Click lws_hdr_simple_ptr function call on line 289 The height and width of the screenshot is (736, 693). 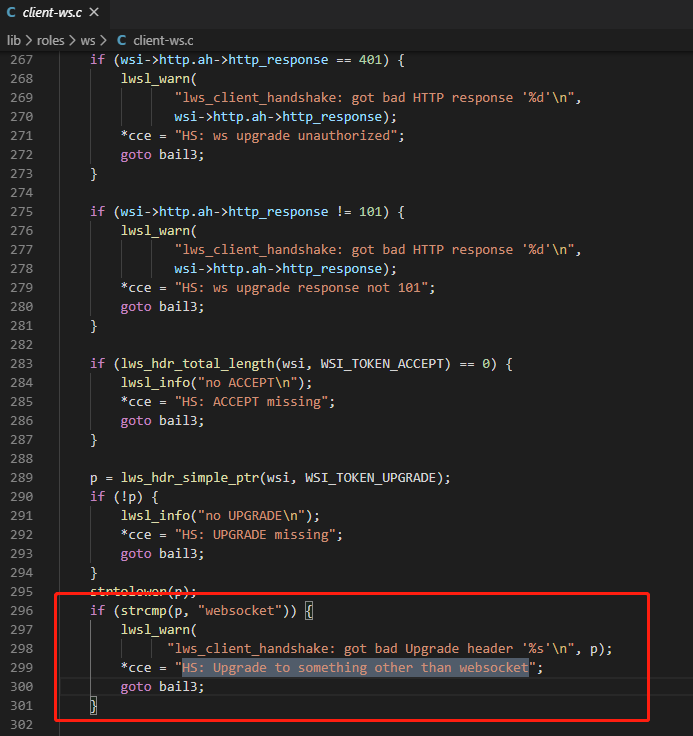click(x=190, y=478)
